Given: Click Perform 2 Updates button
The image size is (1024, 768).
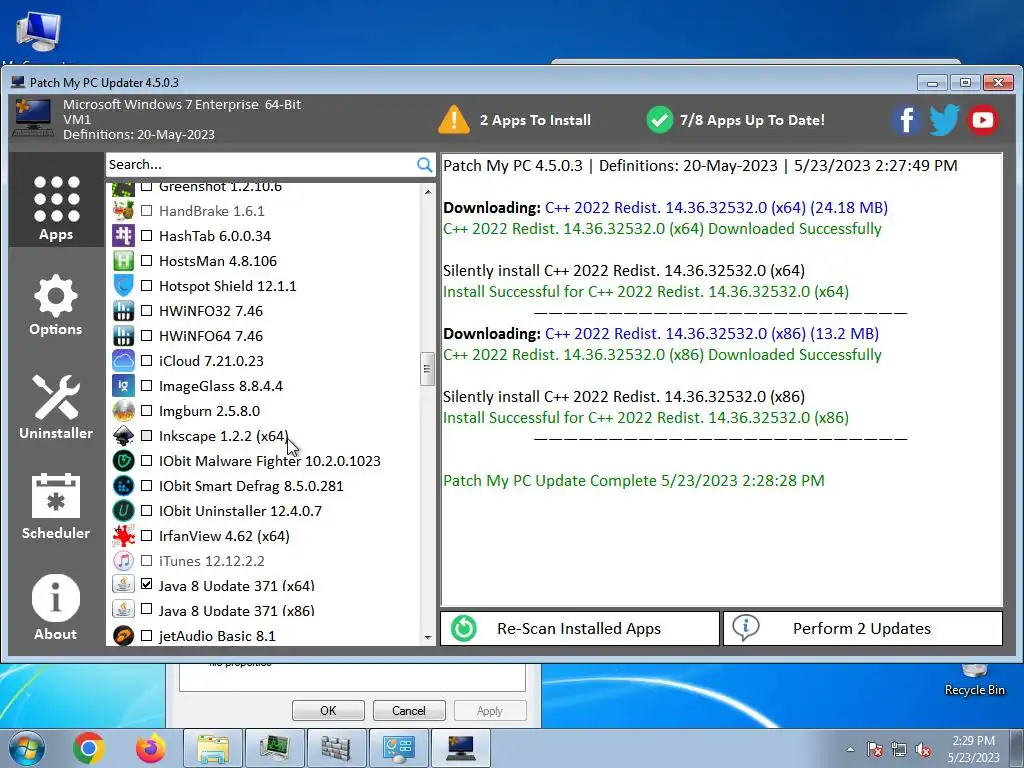Looking at the screenshot, I should click(x=863, y=628).
